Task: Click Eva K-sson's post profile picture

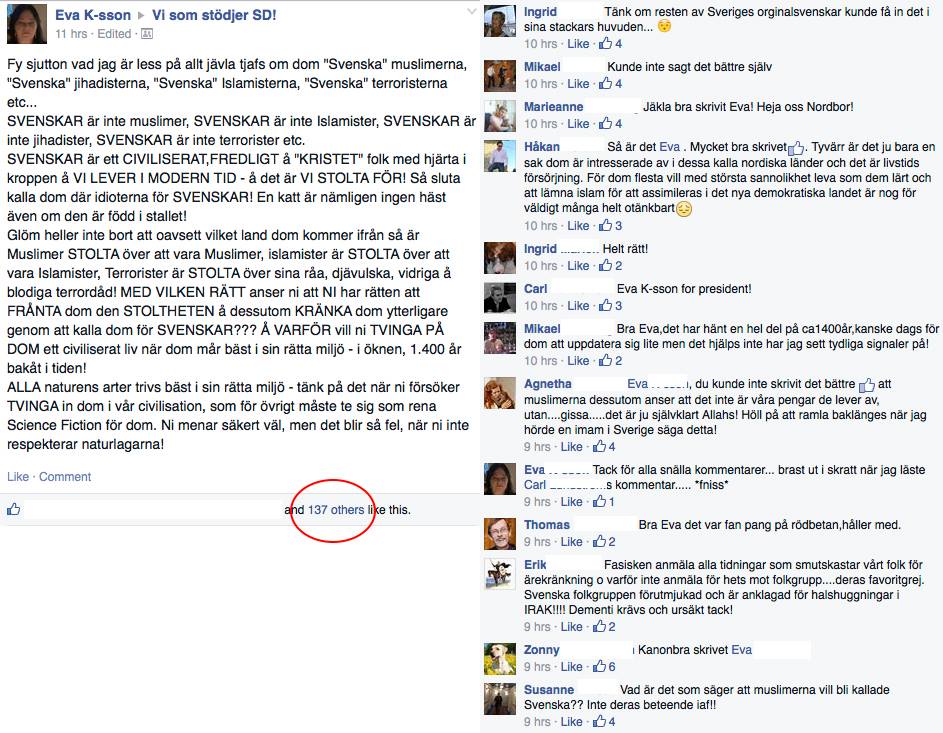Action: pyautogui.click(x=27, y=24)
